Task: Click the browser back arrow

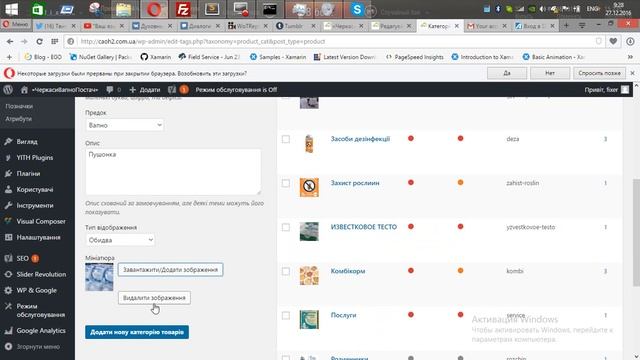Action: point(10,41)
